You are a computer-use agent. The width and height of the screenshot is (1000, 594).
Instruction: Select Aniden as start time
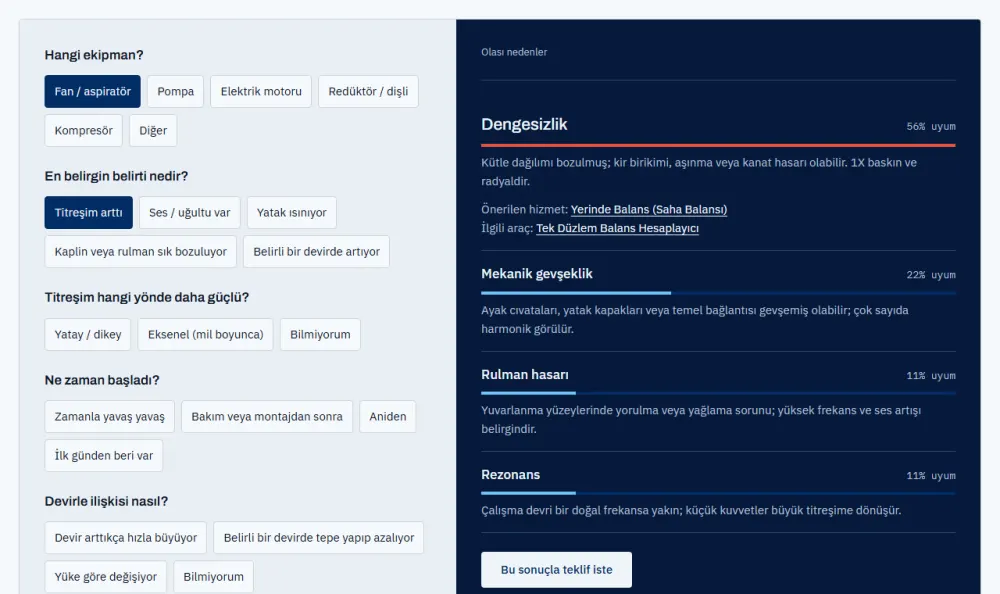(388, 417)
